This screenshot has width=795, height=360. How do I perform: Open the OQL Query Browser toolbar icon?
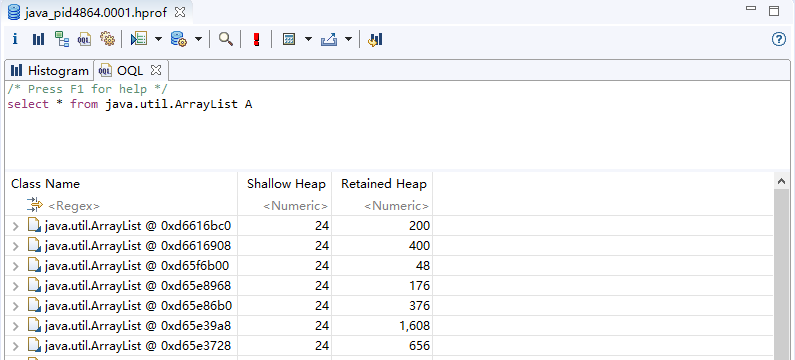(x=85, y=39)
